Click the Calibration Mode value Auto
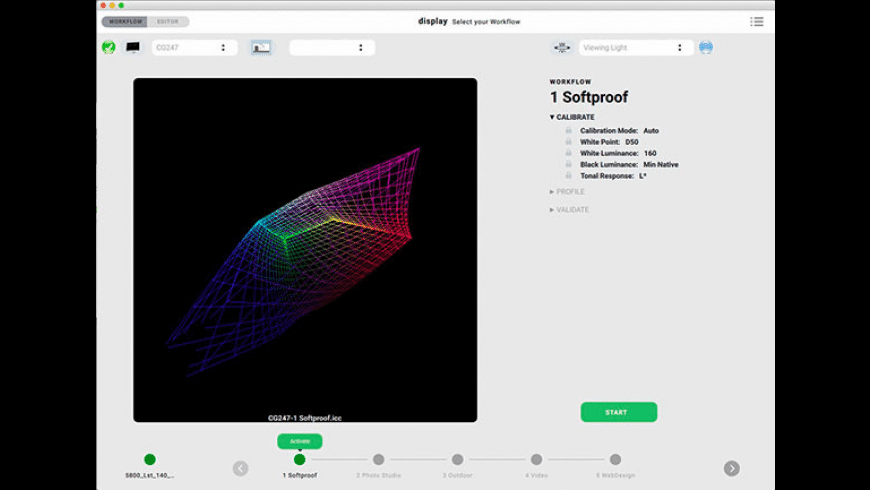Screen dimensions: 870x490 point(651,131)
